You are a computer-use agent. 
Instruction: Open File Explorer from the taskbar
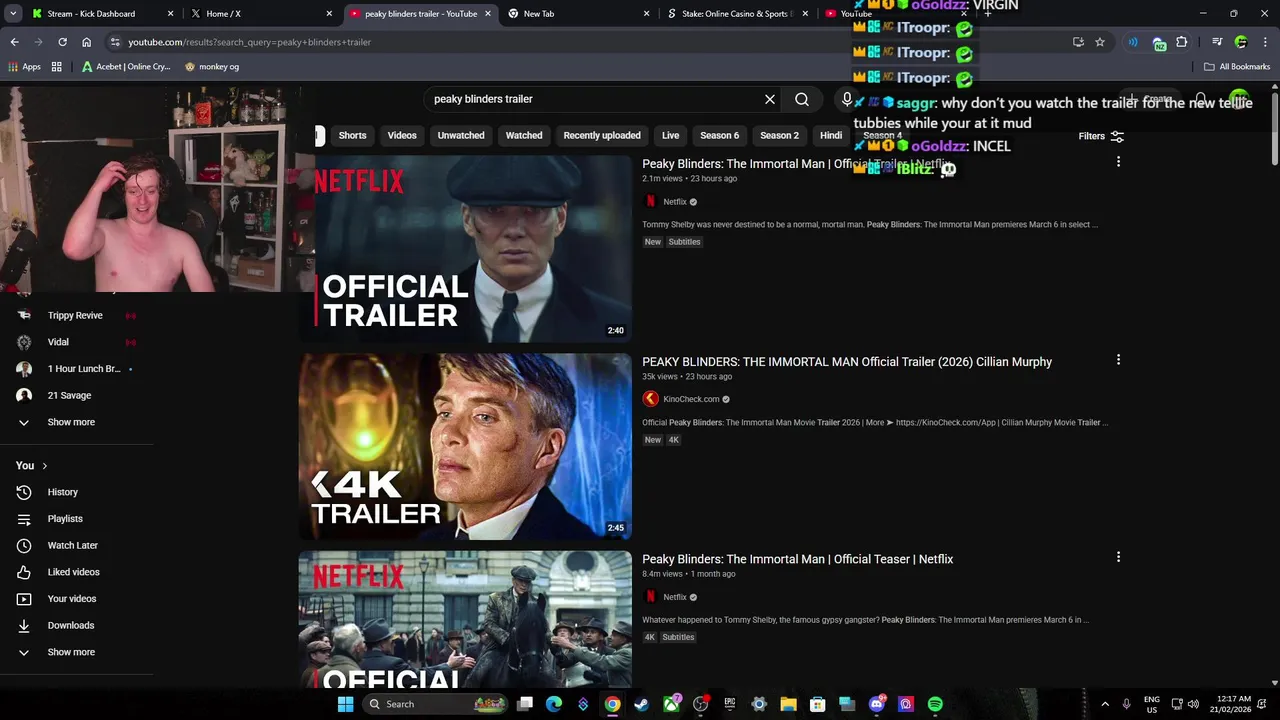[788, 704]
